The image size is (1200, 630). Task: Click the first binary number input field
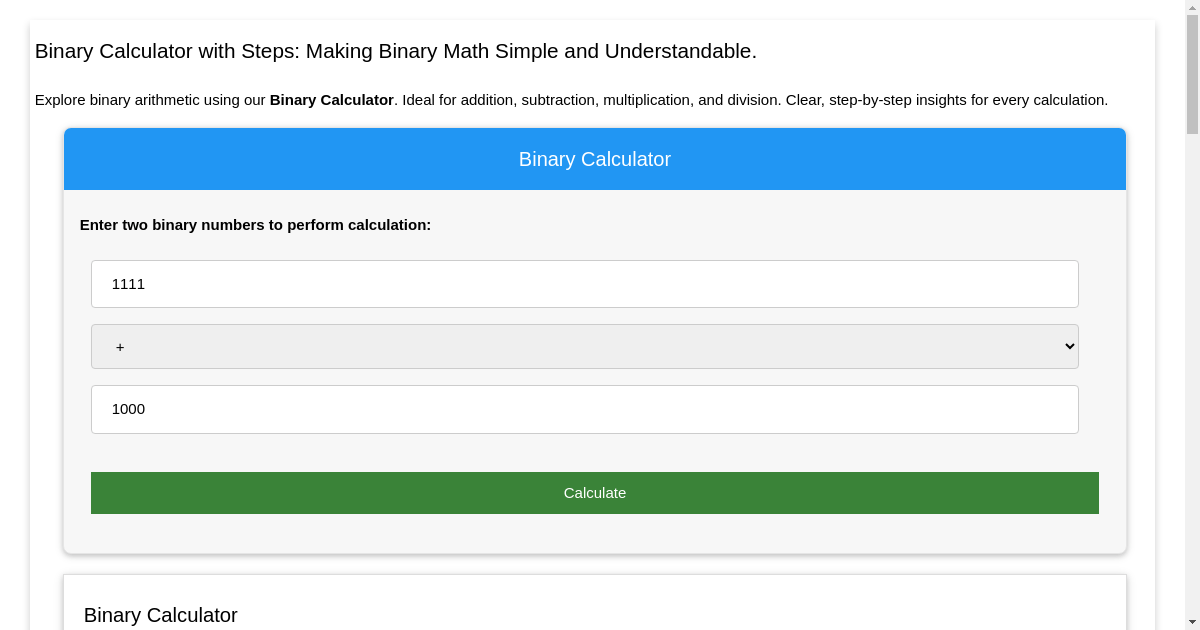[x=585, y=284]
